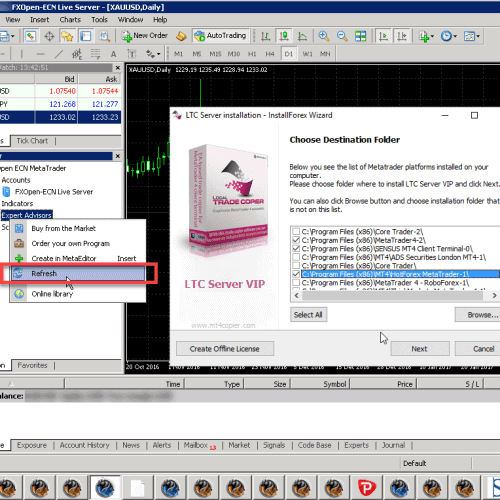Screen dimensions: 500x500
Task: Toggle the Terminal panel icon
Action: click(x=86, y=36)
